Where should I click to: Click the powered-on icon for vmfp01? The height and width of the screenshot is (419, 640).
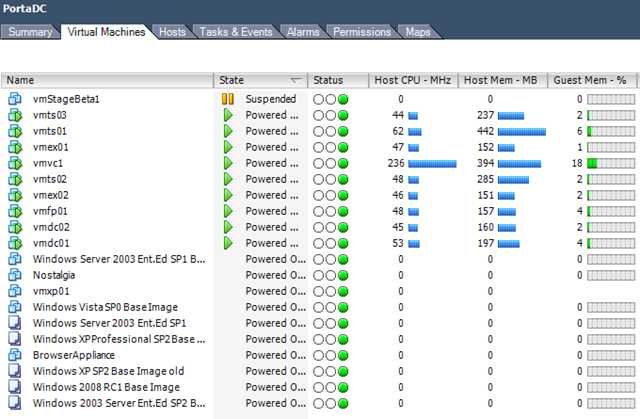pos(227,211)
